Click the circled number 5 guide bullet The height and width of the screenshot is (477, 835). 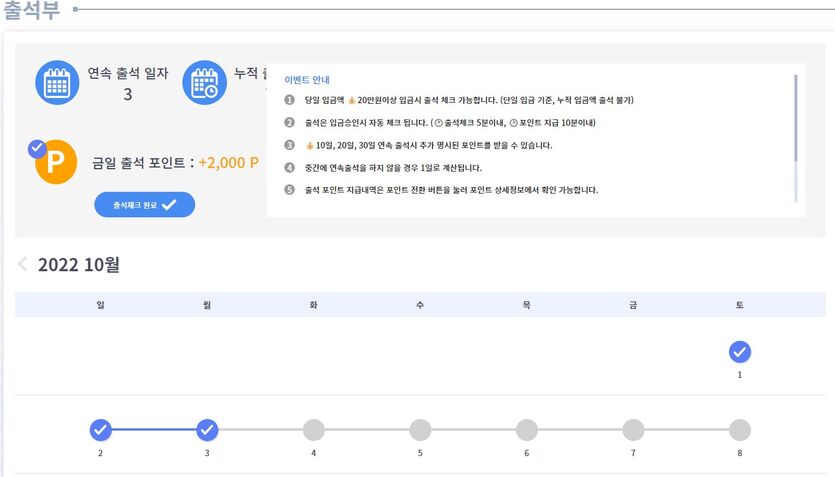pyautogui.click(x=289, y=190)
